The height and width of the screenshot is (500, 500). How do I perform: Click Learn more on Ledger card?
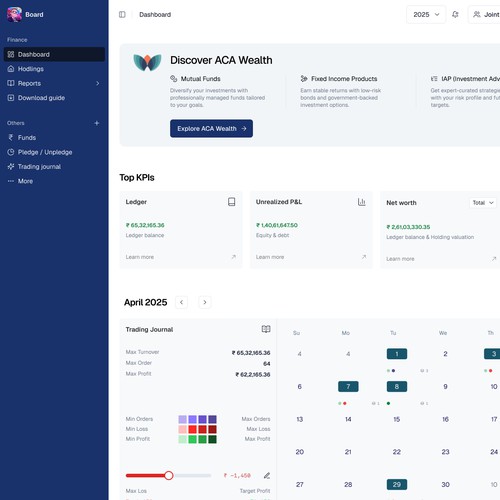[x=140, y=257]
